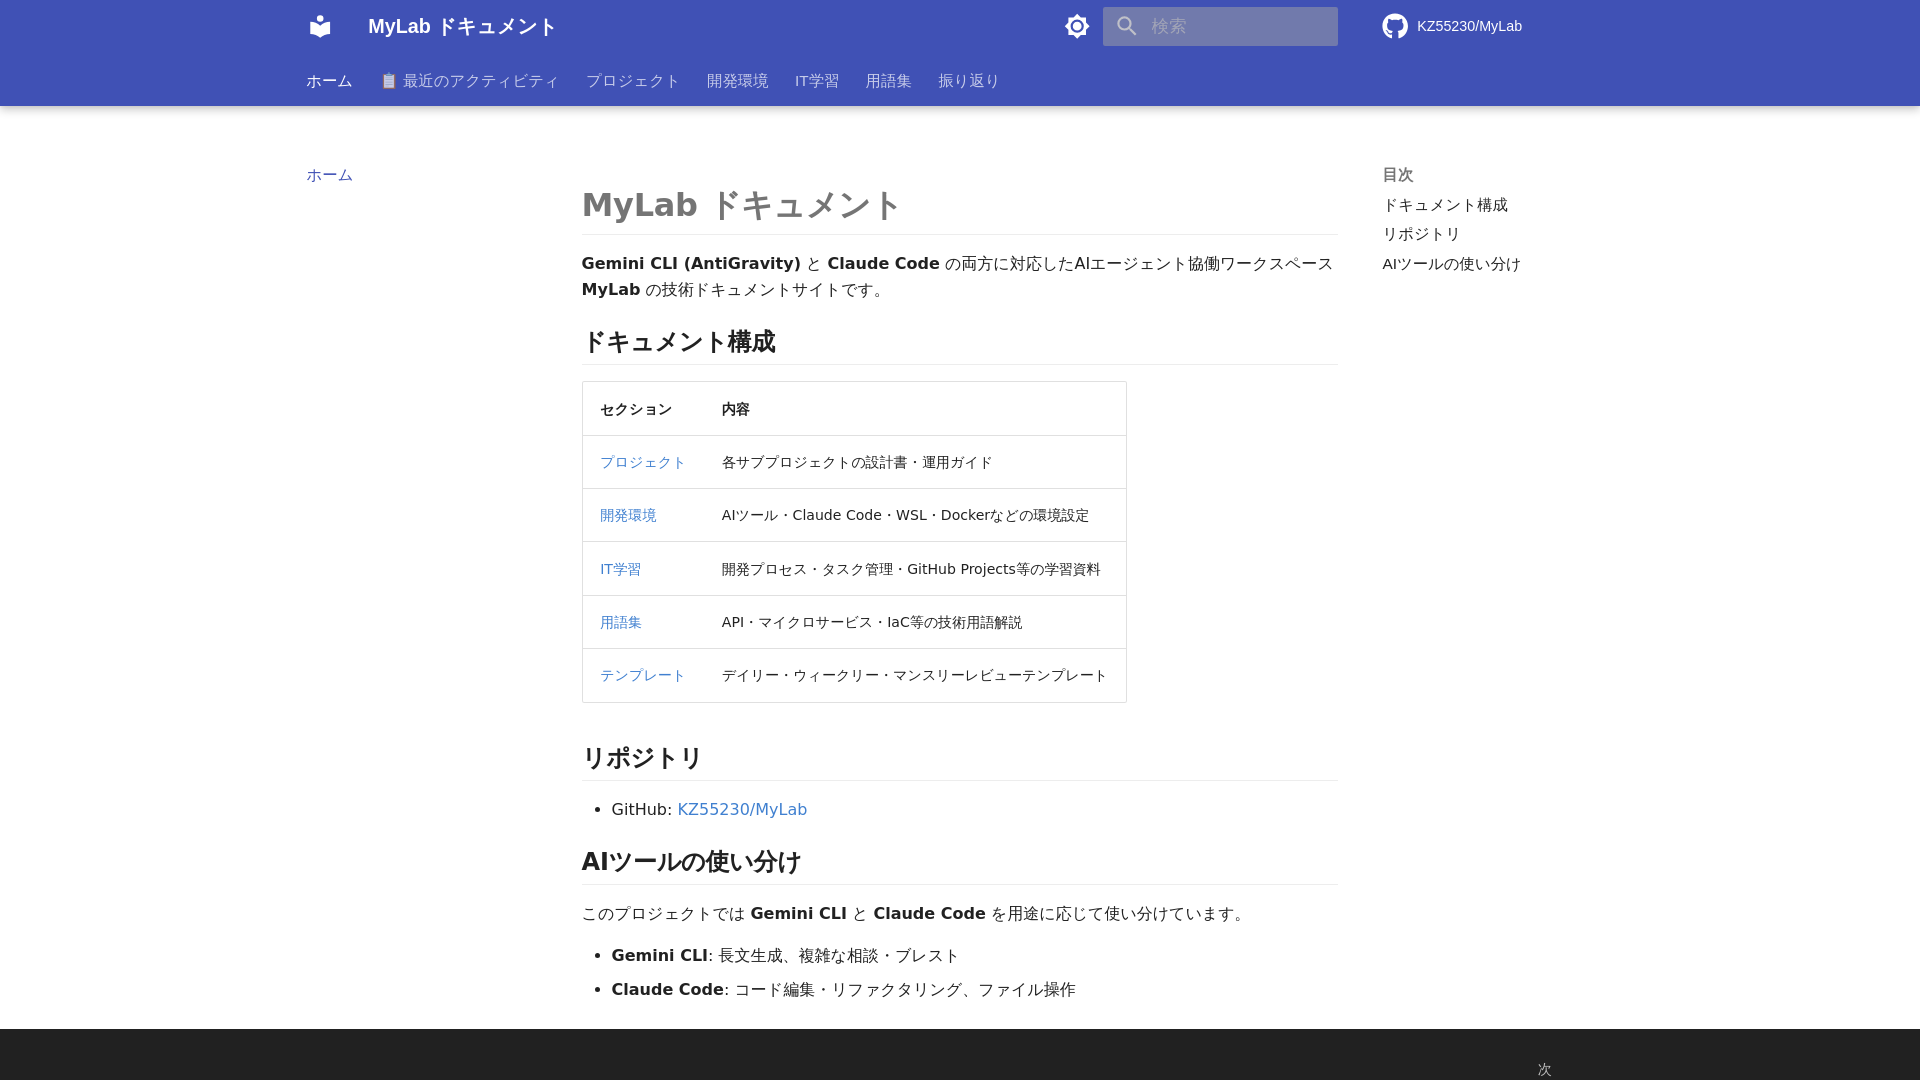Open the GitHub icon in header
The width and height of the screenshot is (1920, 1080).
coord(1395,26)
